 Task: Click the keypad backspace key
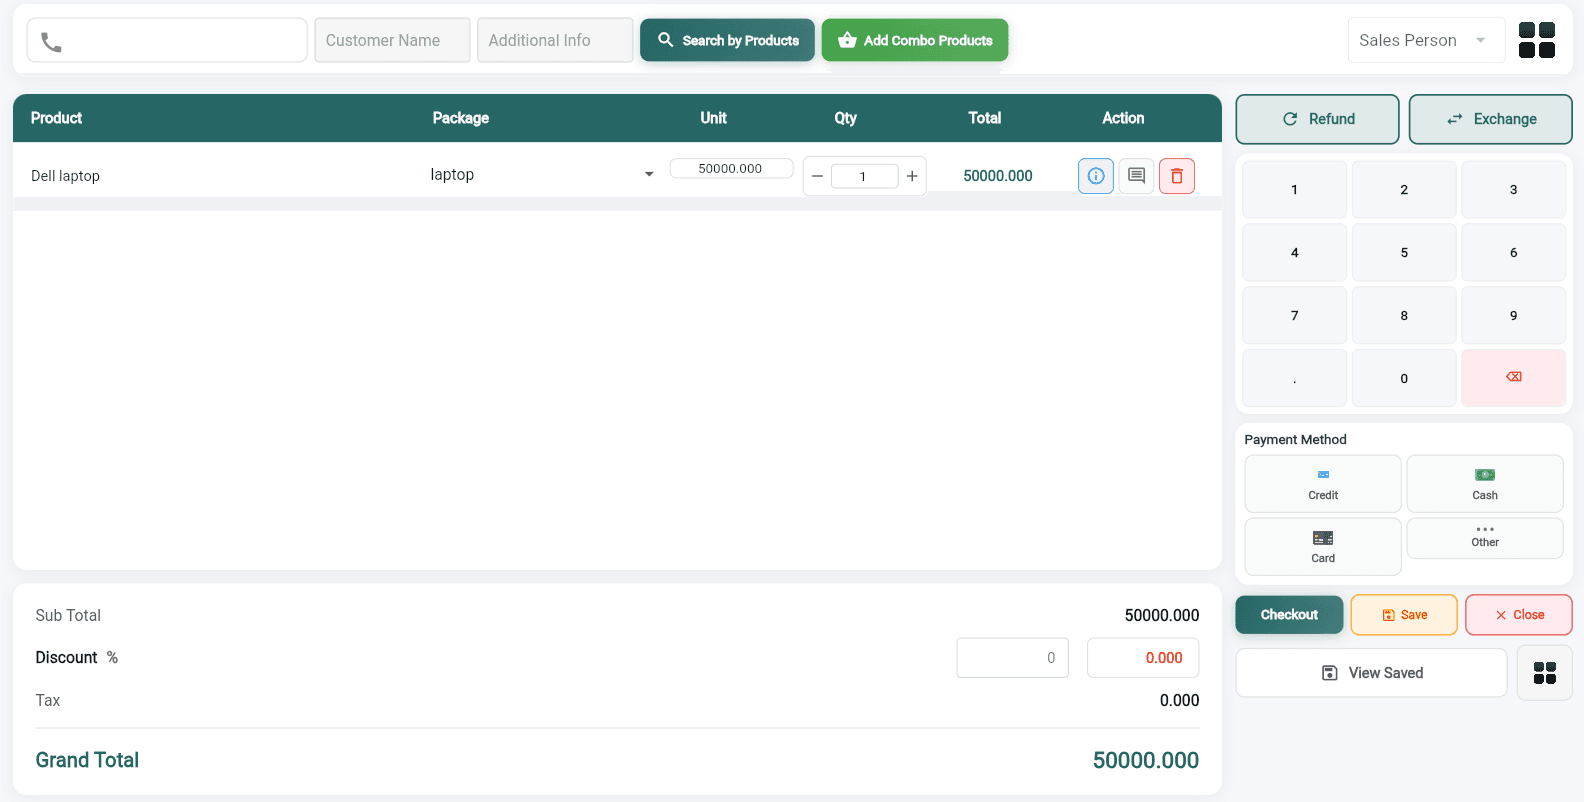coord(1513,378)
